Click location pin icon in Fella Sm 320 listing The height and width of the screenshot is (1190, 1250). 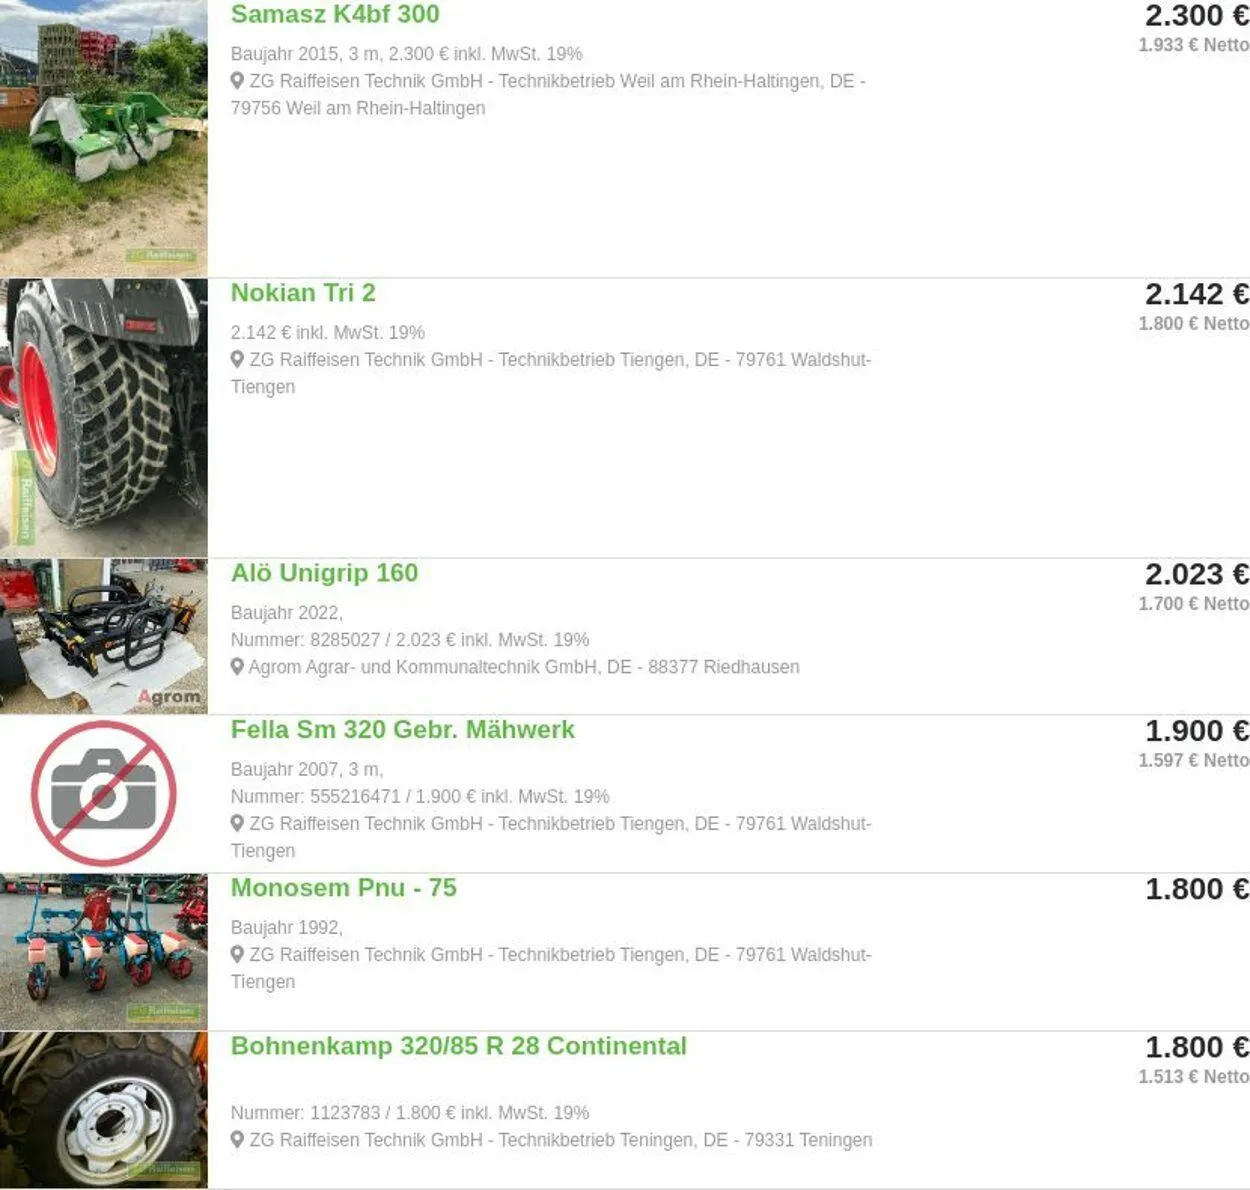[x=237, y=823]
